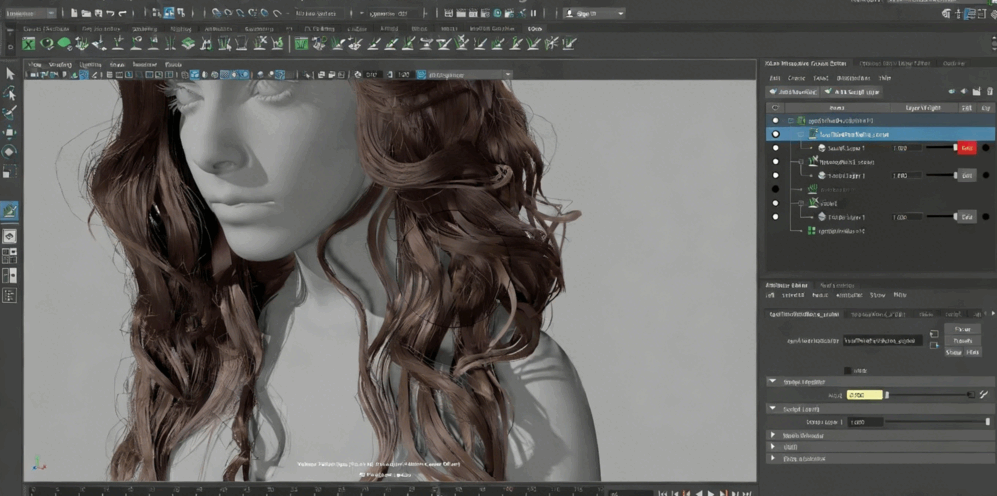This screenshot has height=496, width=997.
Task: Toggle the black circle beside red Edit button
Action: click(x=986, y=148)
